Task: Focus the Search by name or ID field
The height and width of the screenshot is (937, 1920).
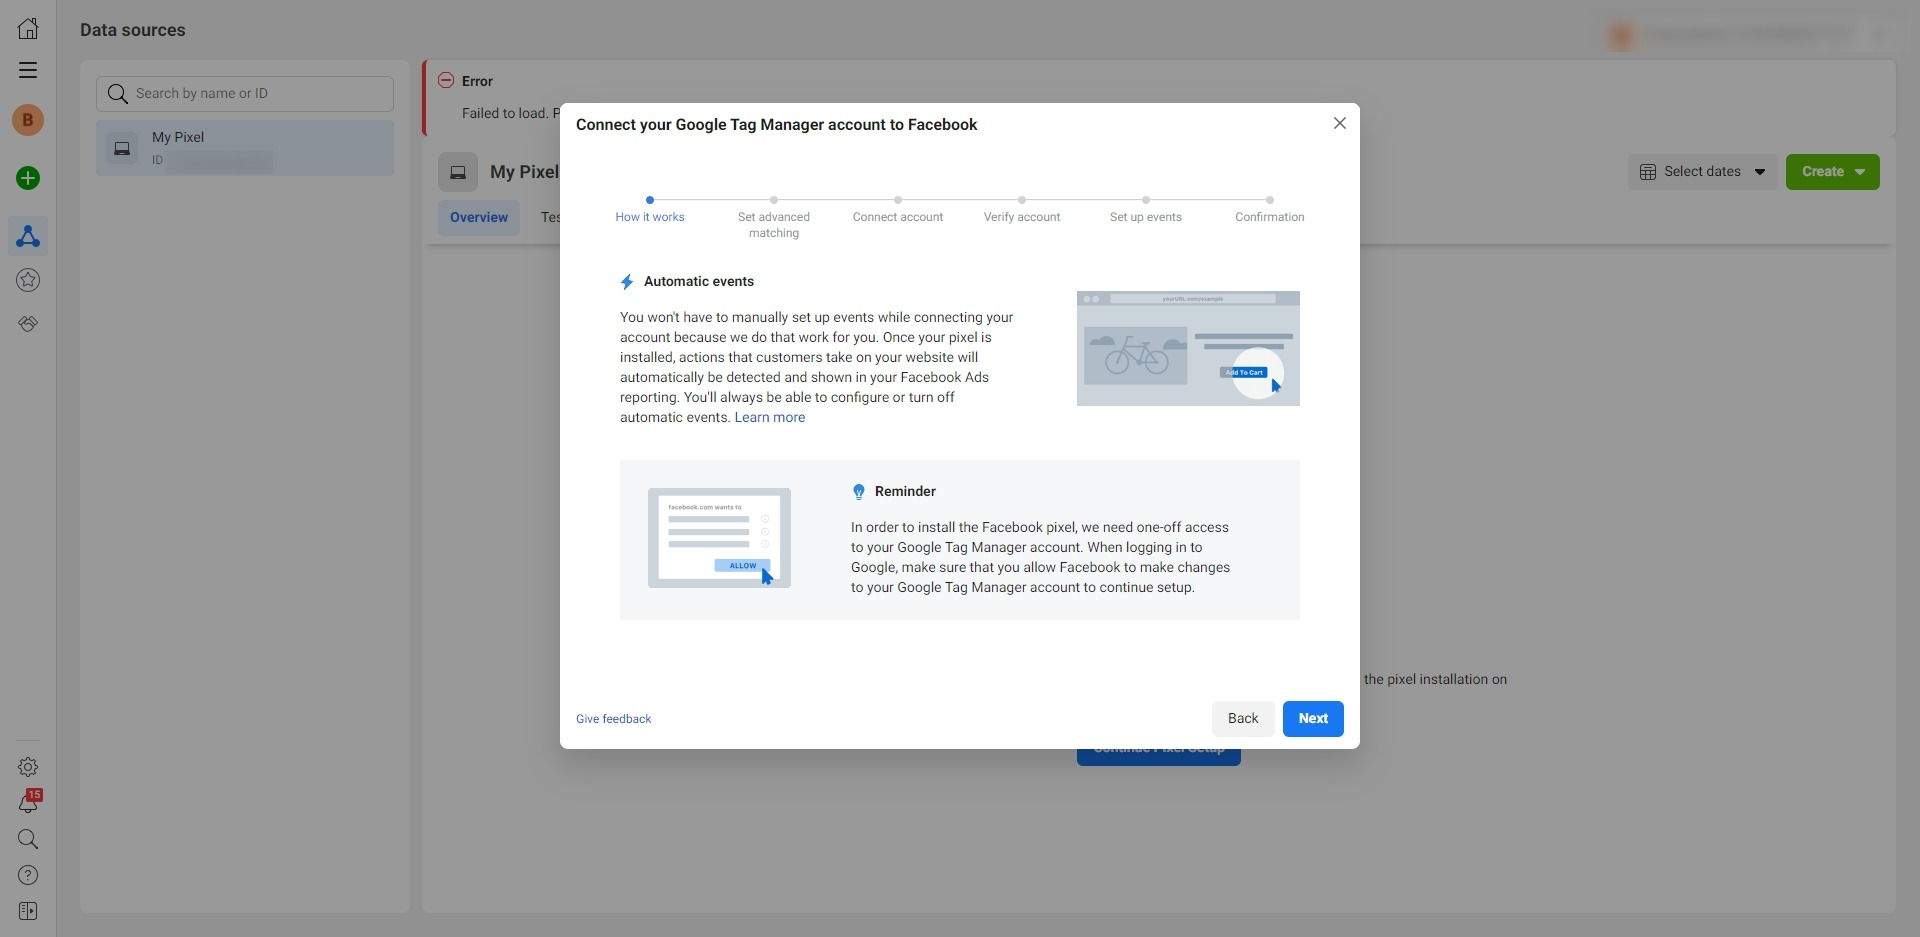Action: point(245,94)
